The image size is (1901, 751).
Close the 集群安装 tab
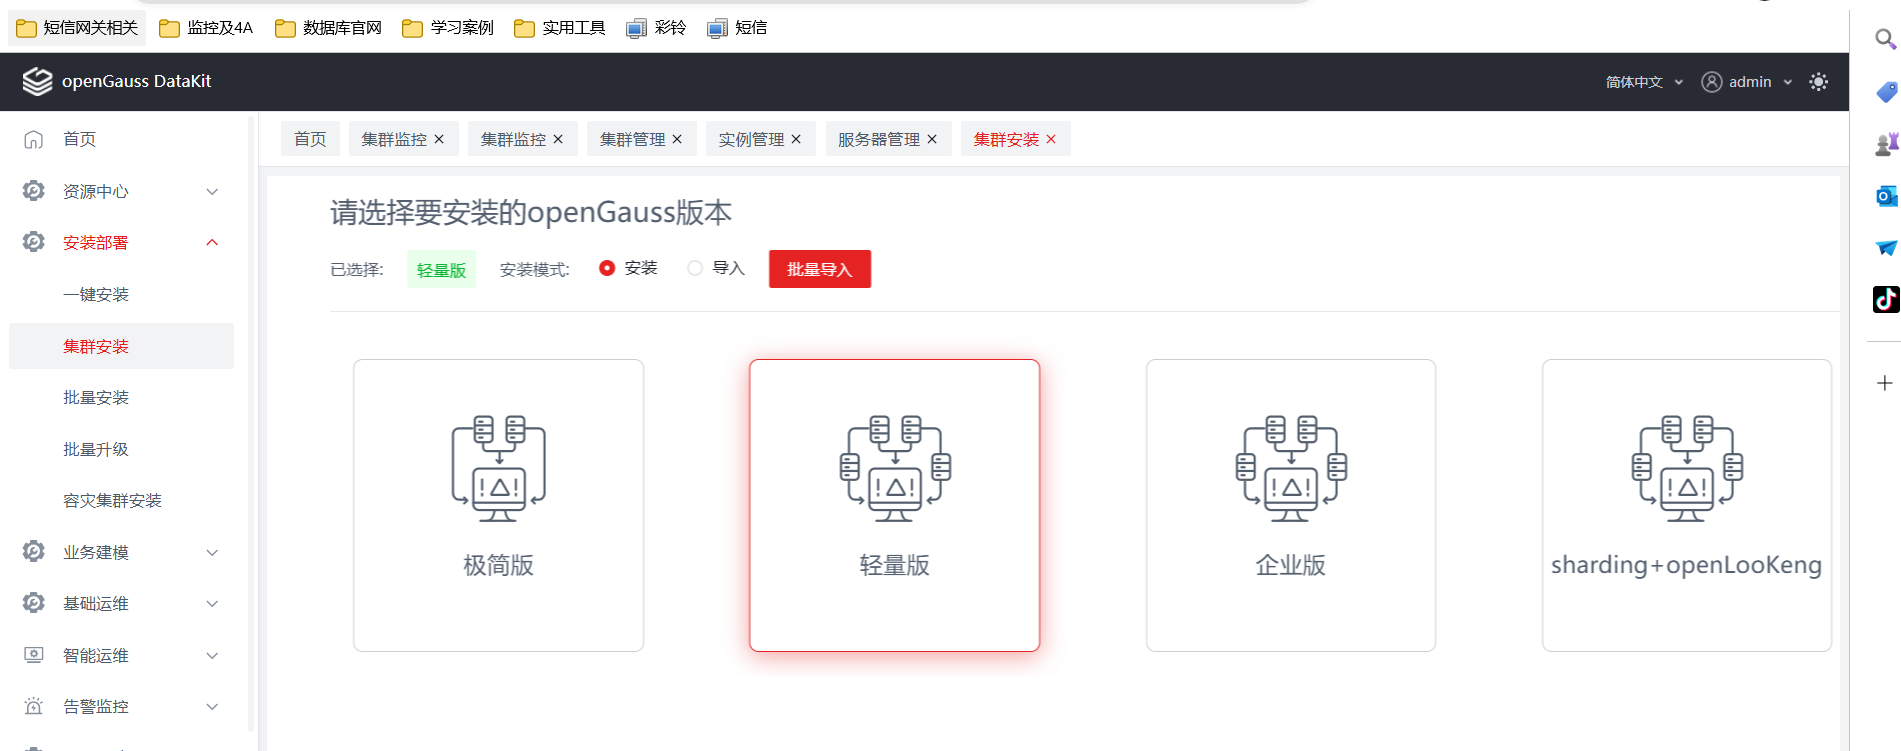point(1051,139)
